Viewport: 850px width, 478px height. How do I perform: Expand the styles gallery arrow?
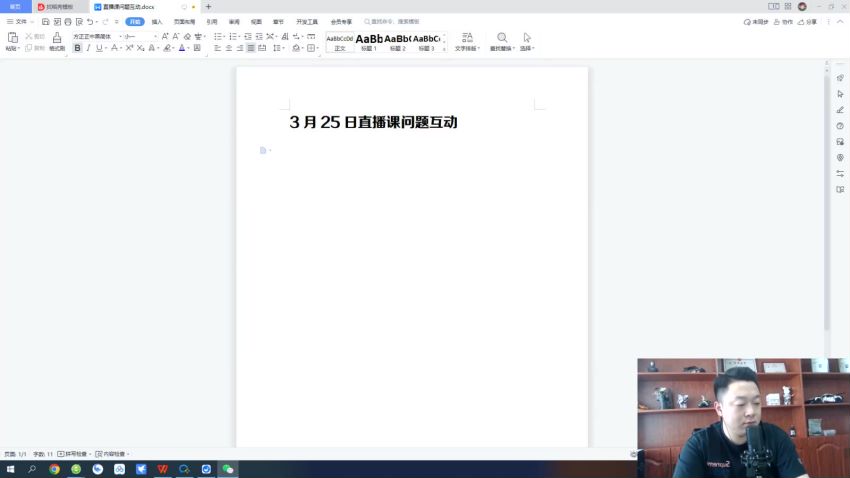coord(444,49)
